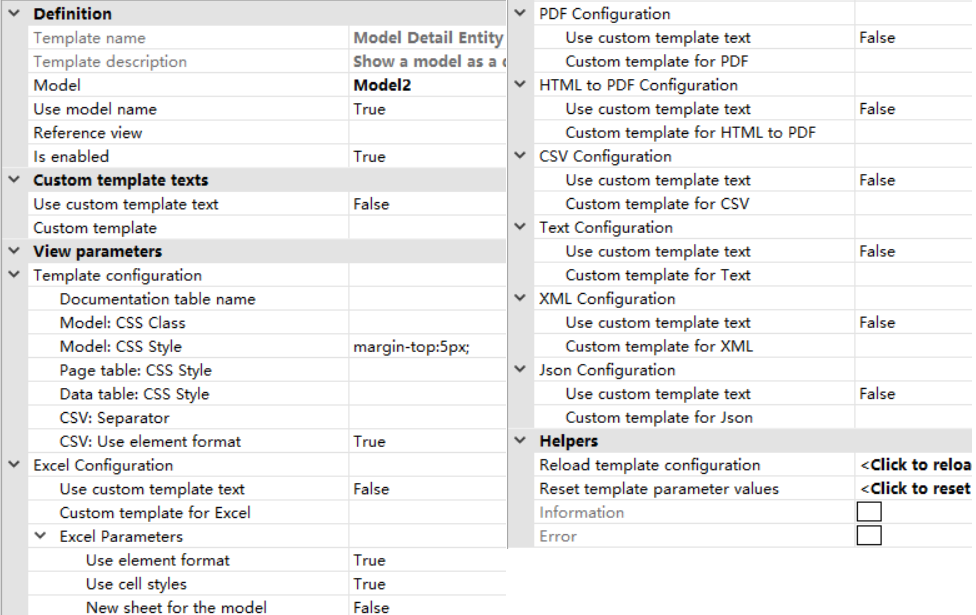
Task: Collapse the Helpers section
Action: (520, 441)
